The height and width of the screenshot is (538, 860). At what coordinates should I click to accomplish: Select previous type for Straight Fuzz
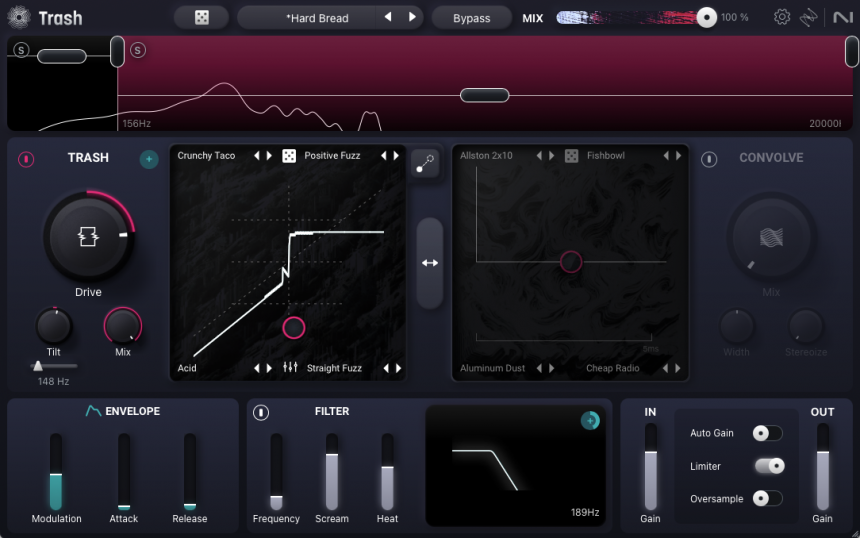(x=386, y=368)
